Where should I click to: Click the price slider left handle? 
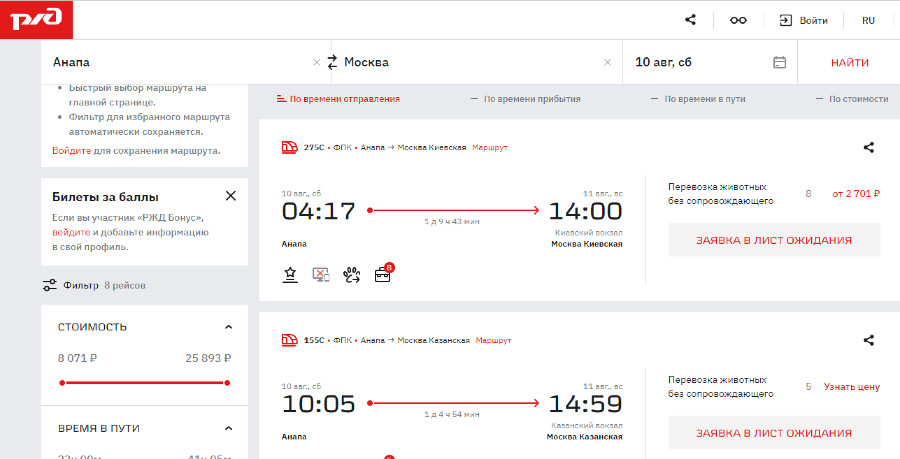[62, 382]
